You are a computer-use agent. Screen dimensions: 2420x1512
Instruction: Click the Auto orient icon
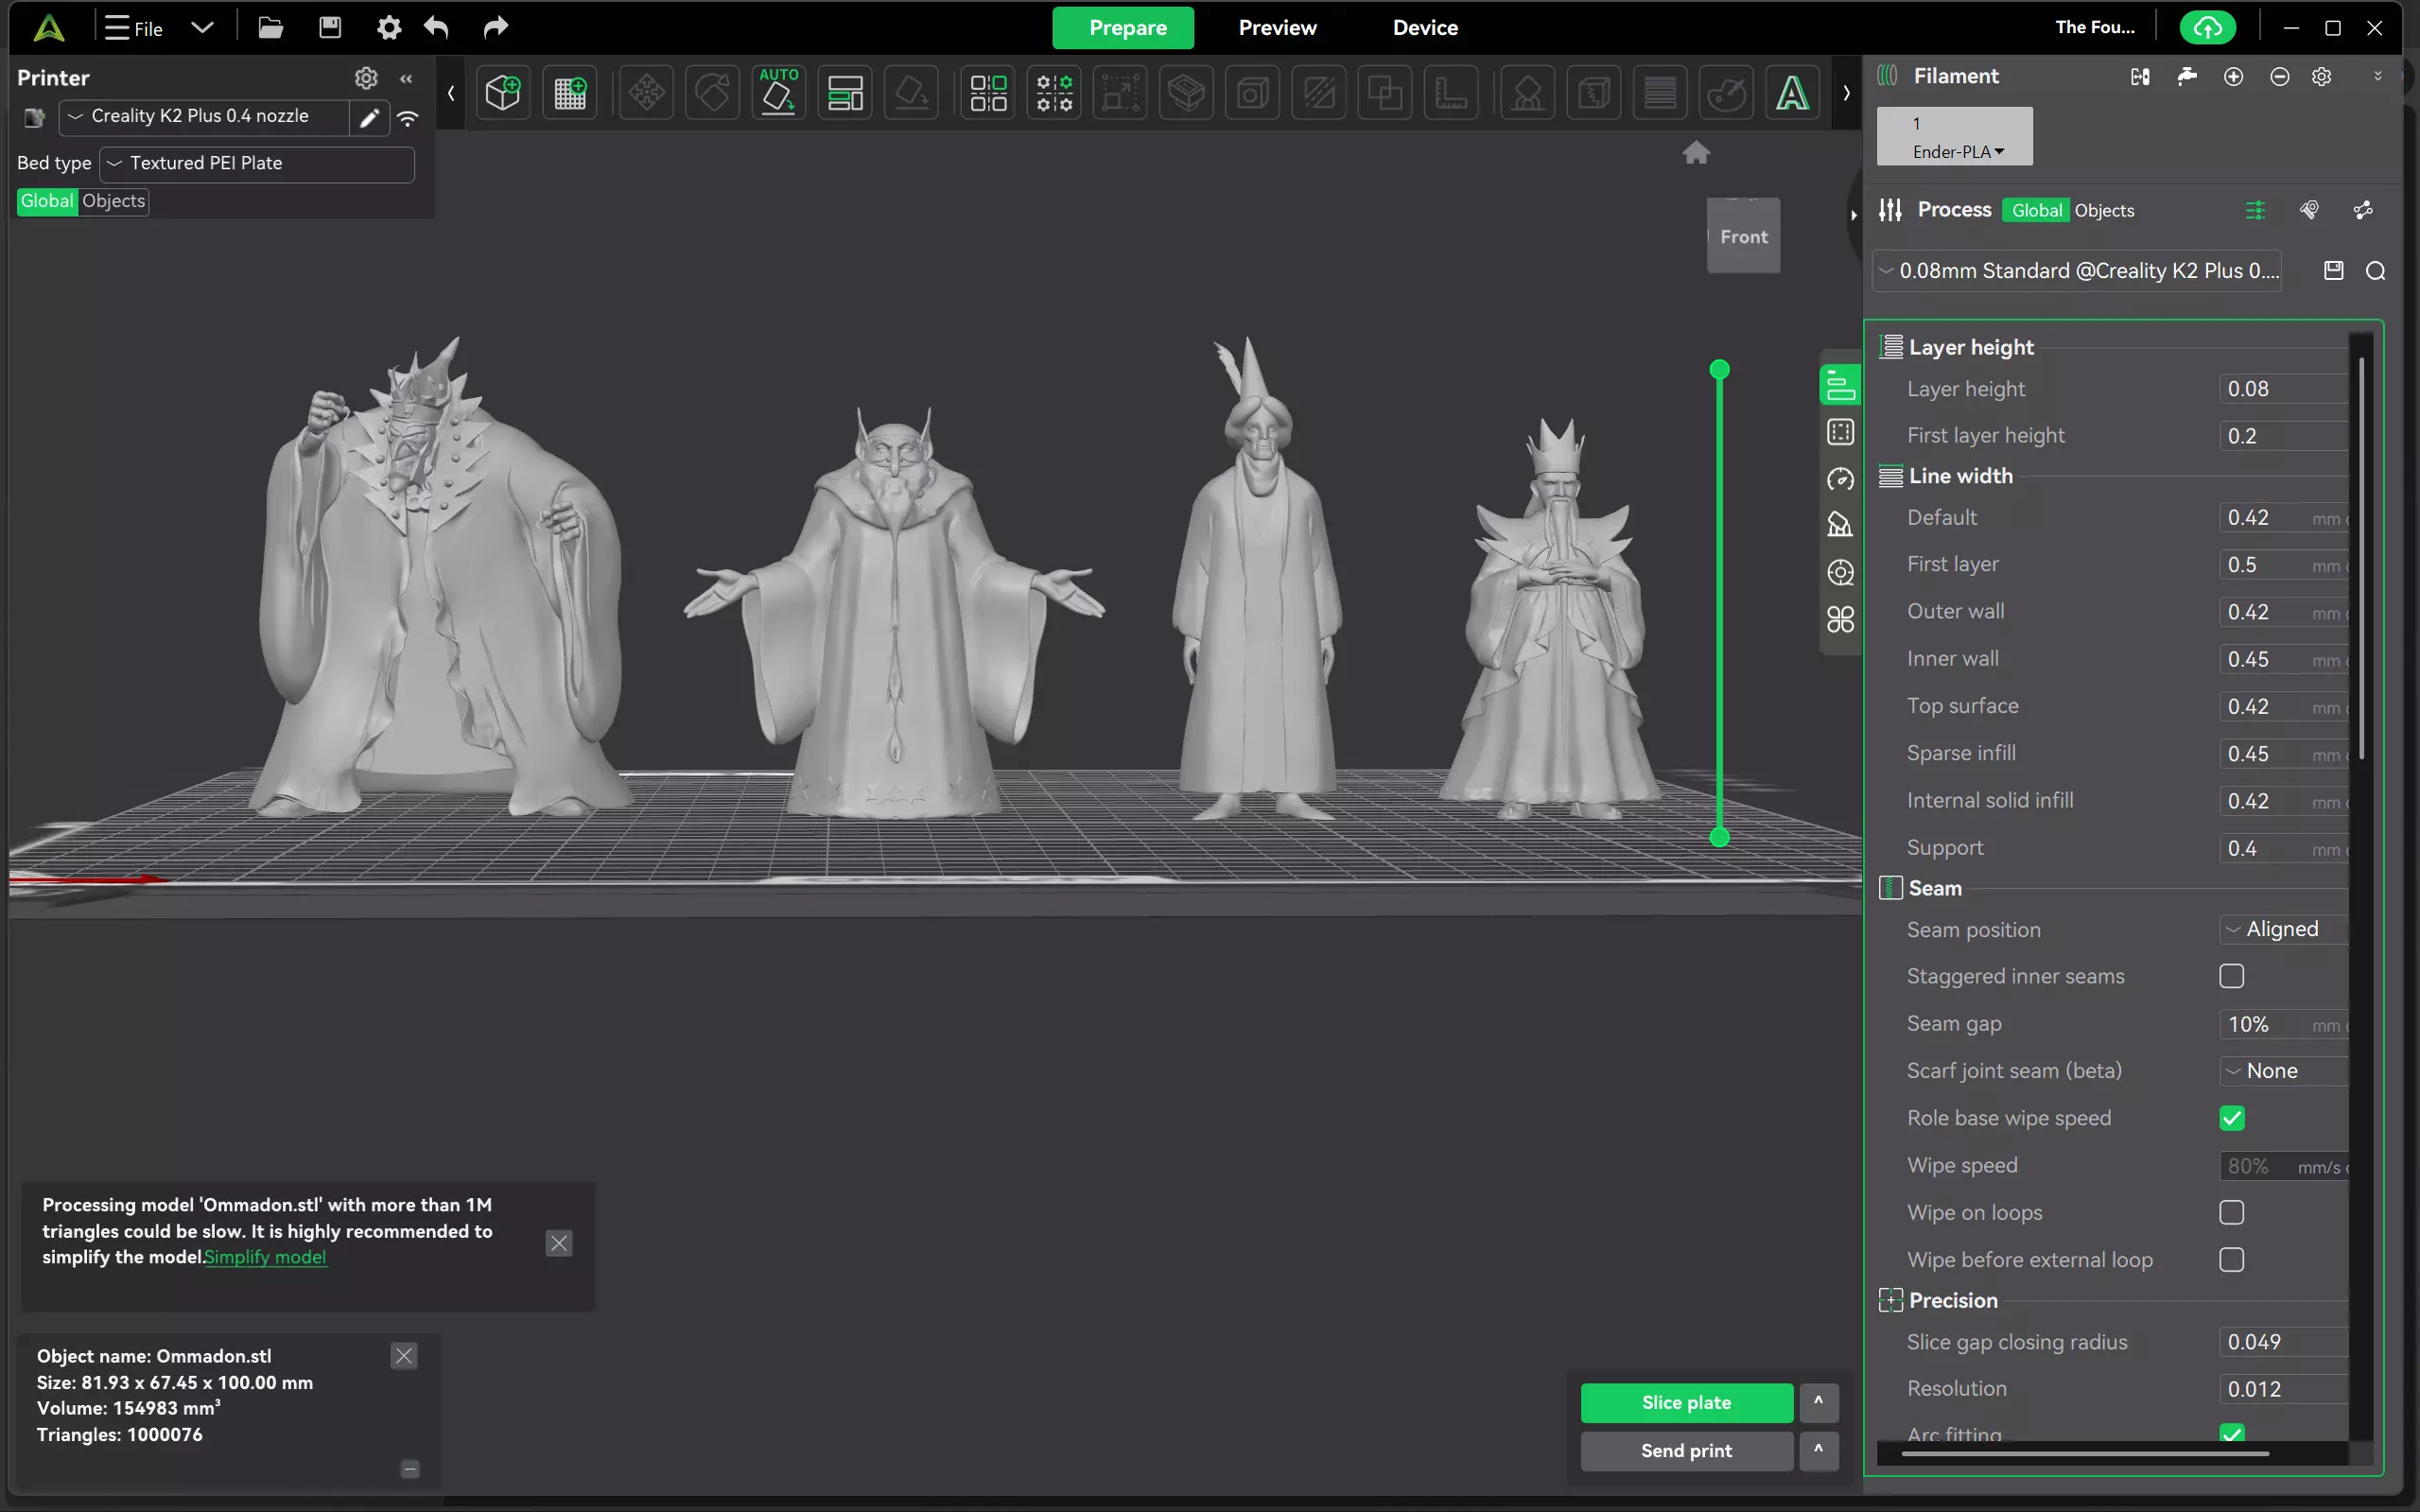pyautogui.click(x=779, y=93)
